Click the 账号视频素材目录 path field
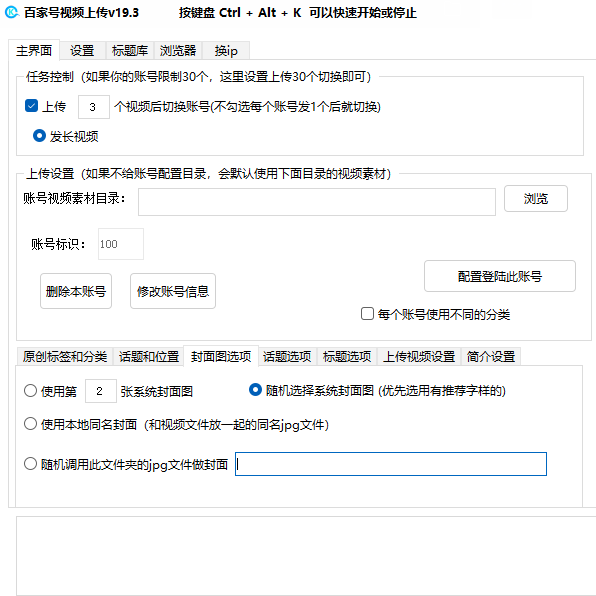The width and height of the screenshot is (596, 596). pos(317,202)
